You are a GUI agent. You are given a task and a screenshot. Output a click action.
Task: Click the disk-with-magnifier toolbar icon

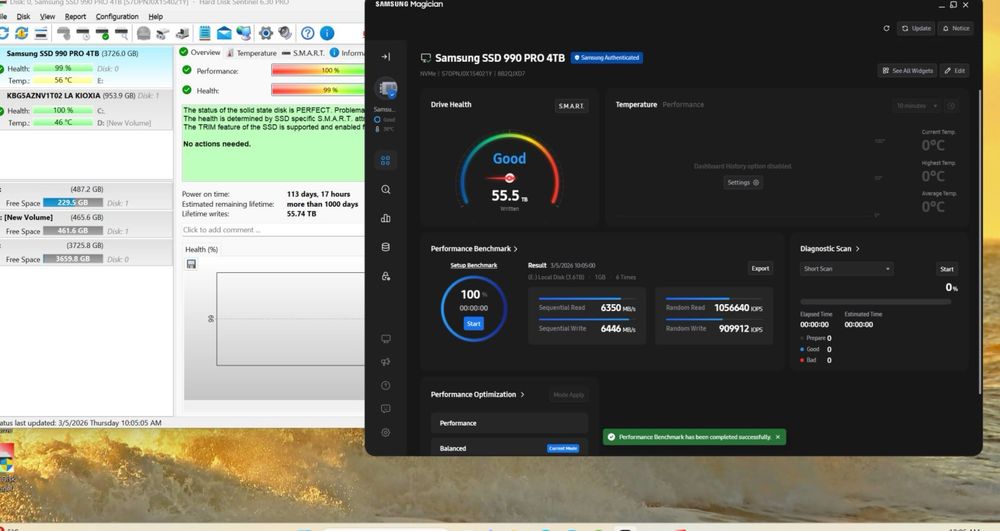(121, 33)
